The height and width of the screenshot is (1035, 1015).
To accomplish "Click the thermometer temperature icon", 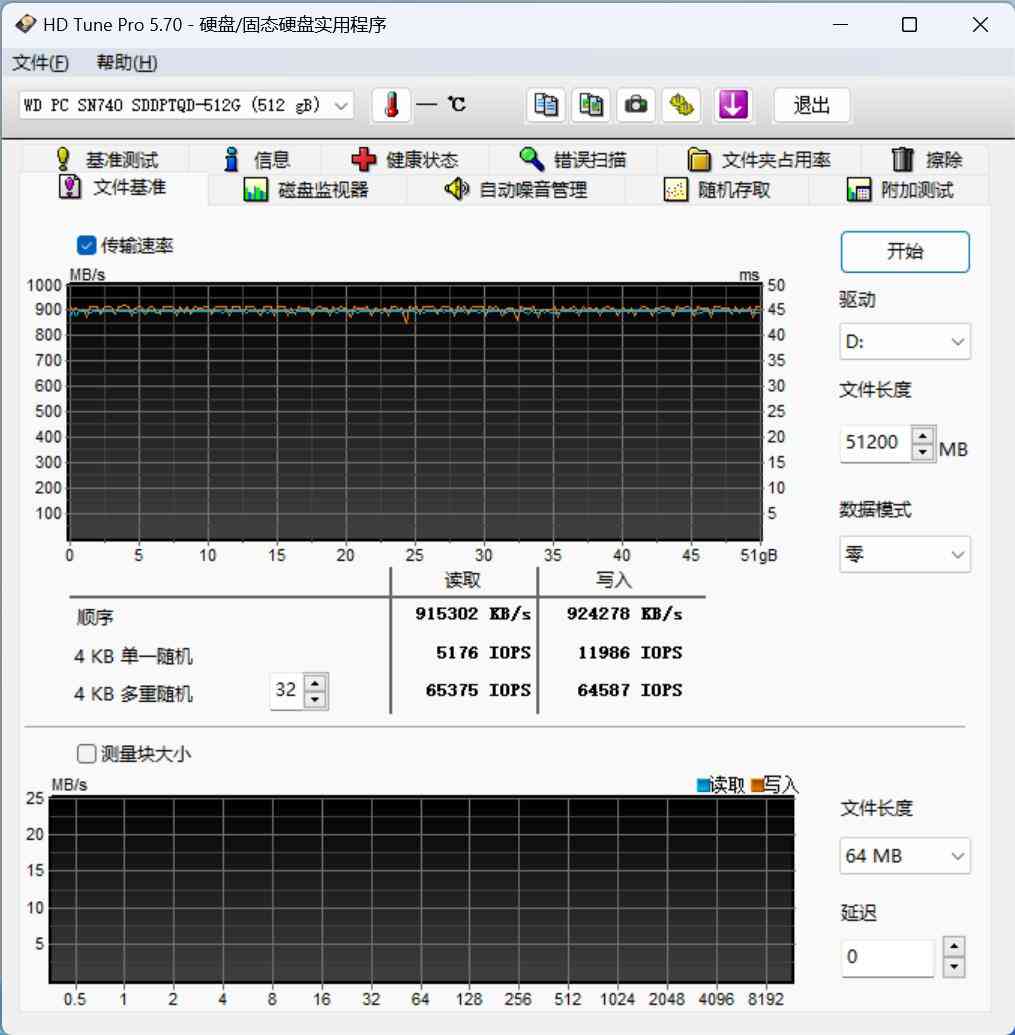I will 391,105.
